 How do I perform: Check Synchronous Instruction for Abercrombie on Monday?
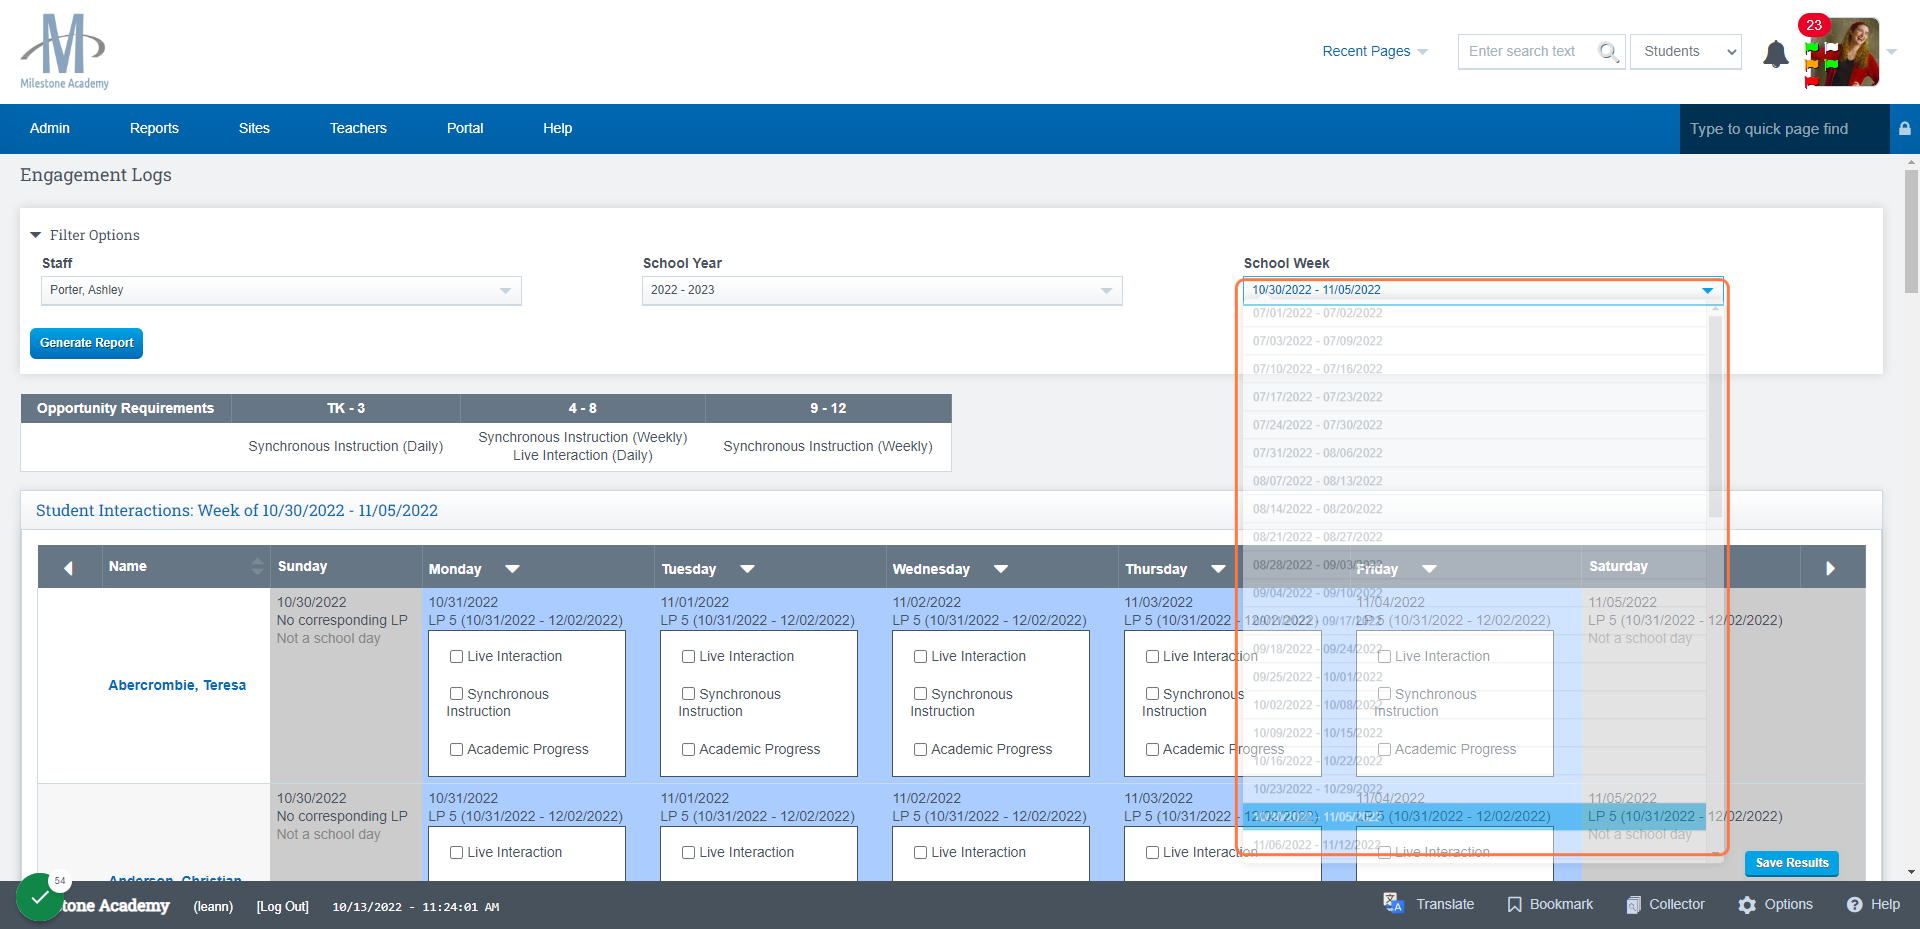click(x=456, y=694)
